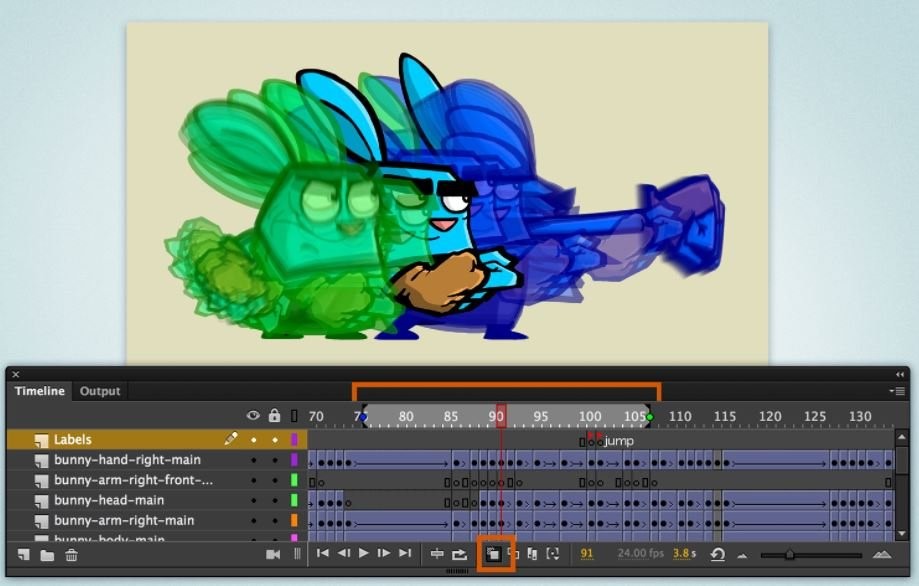Center the frame in timeline

coord(437,554)
